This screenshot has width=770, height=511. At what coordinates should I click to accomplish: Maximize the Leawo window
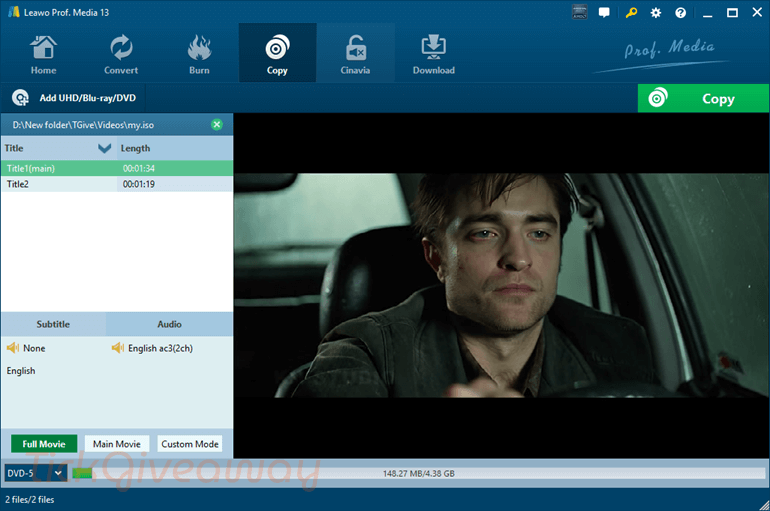(x=732, y=13)
